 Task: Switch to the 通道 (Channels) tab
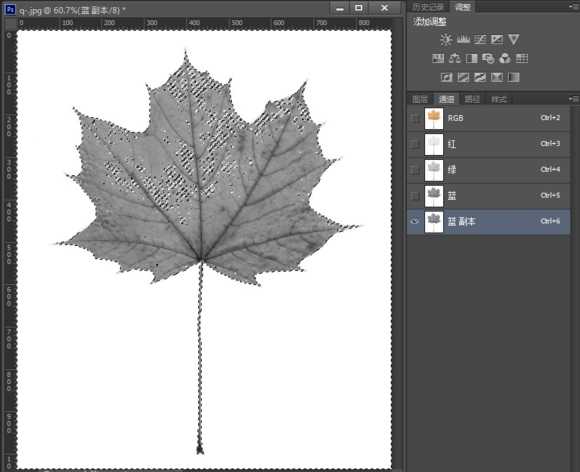point(446,99)
